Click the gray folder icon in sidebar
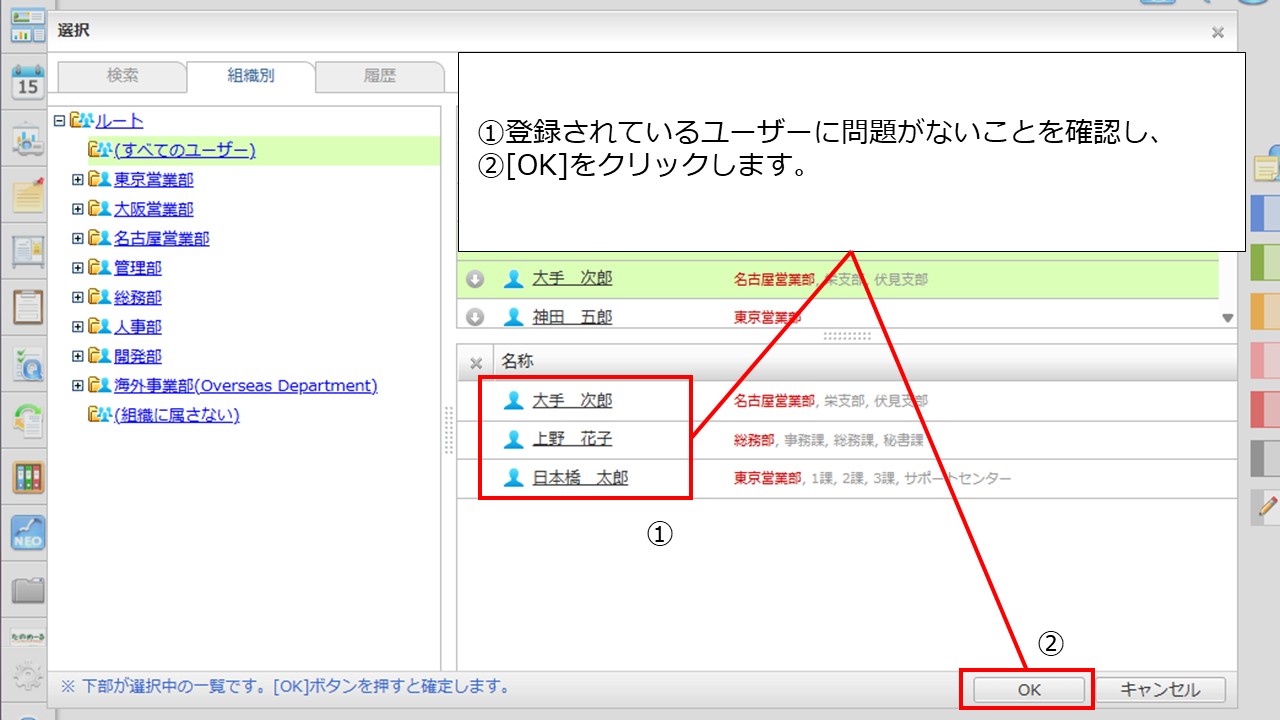 click(x=27, y=590)
